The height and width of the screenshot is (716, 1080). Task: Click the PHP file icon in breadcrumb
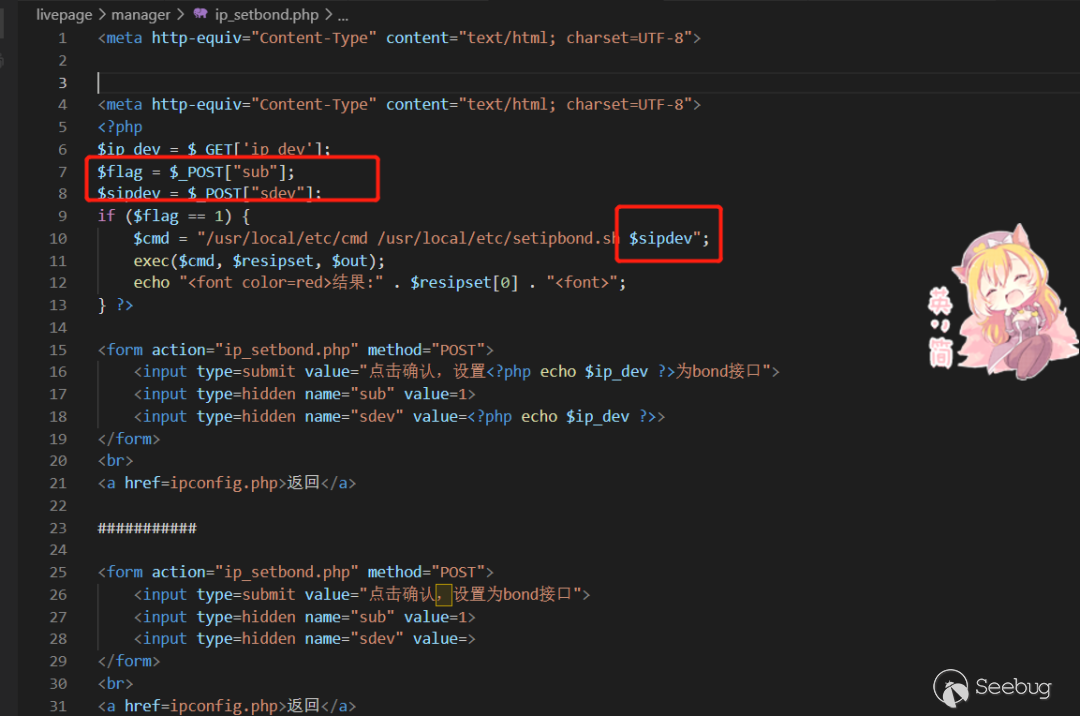(200, 14)
